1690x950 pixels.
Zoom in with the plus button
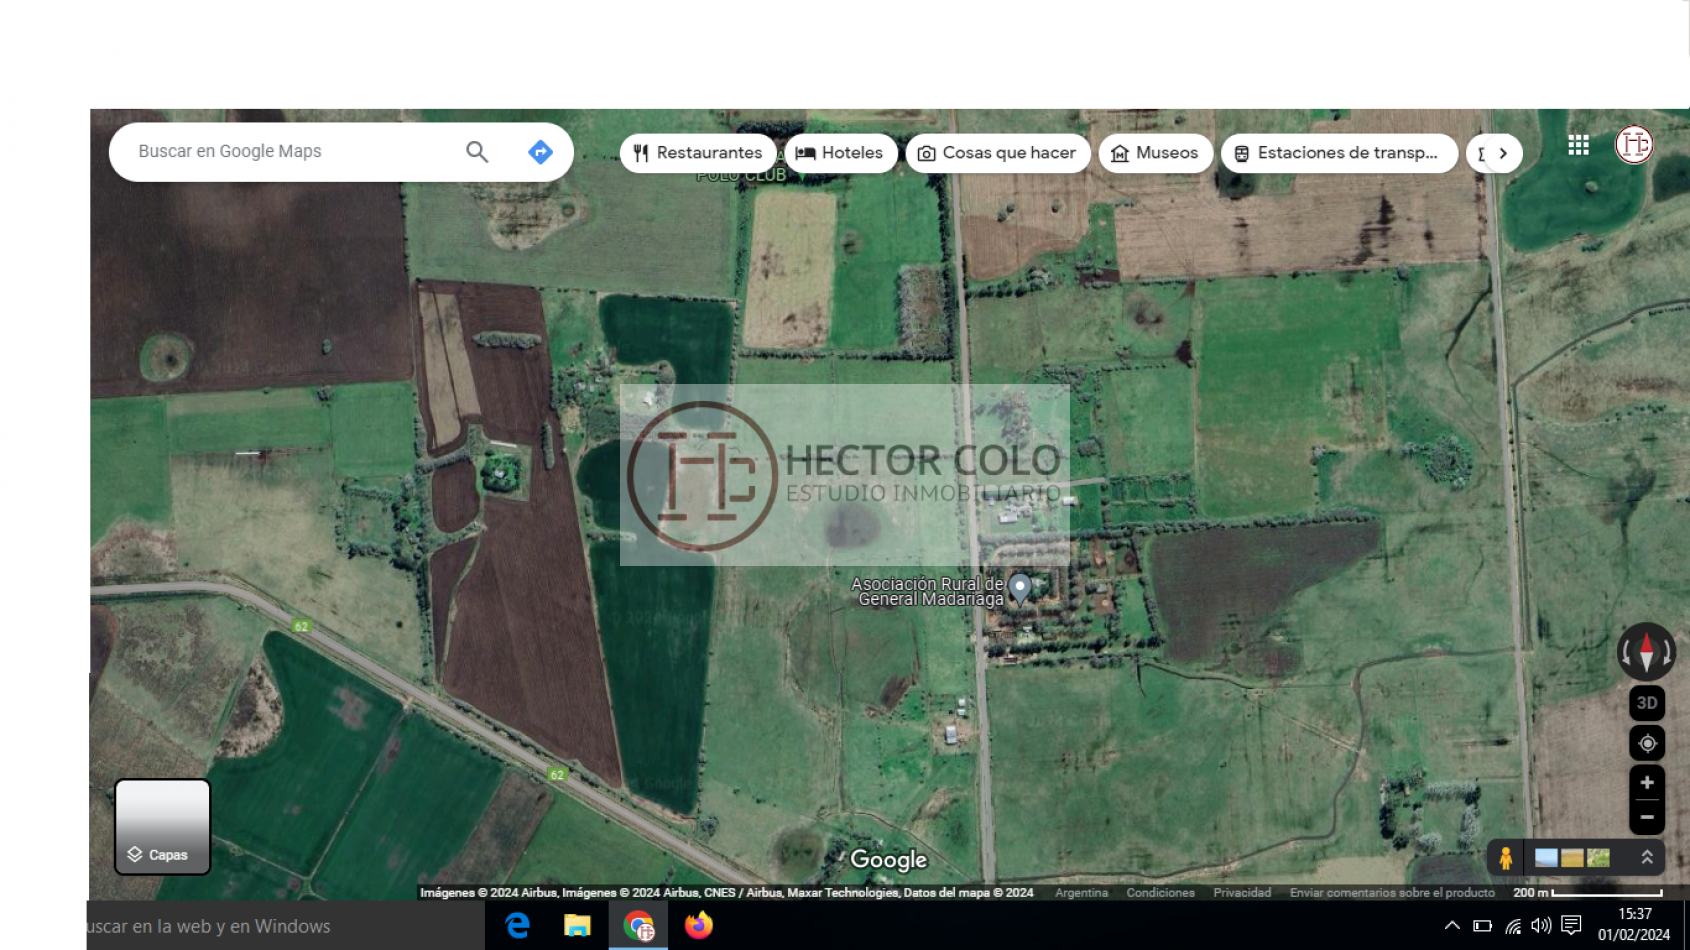[x=1647, y=783]
